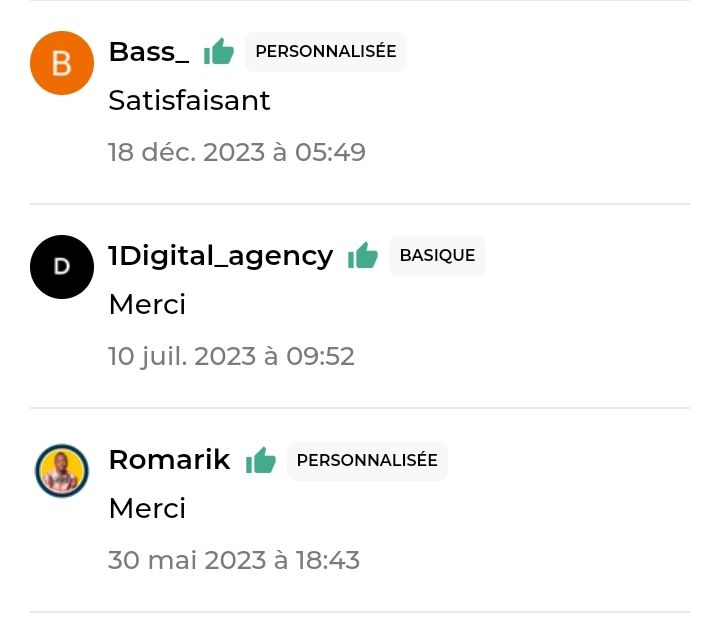Click thumbs-up icon beside Romarik

coord(261,460)
